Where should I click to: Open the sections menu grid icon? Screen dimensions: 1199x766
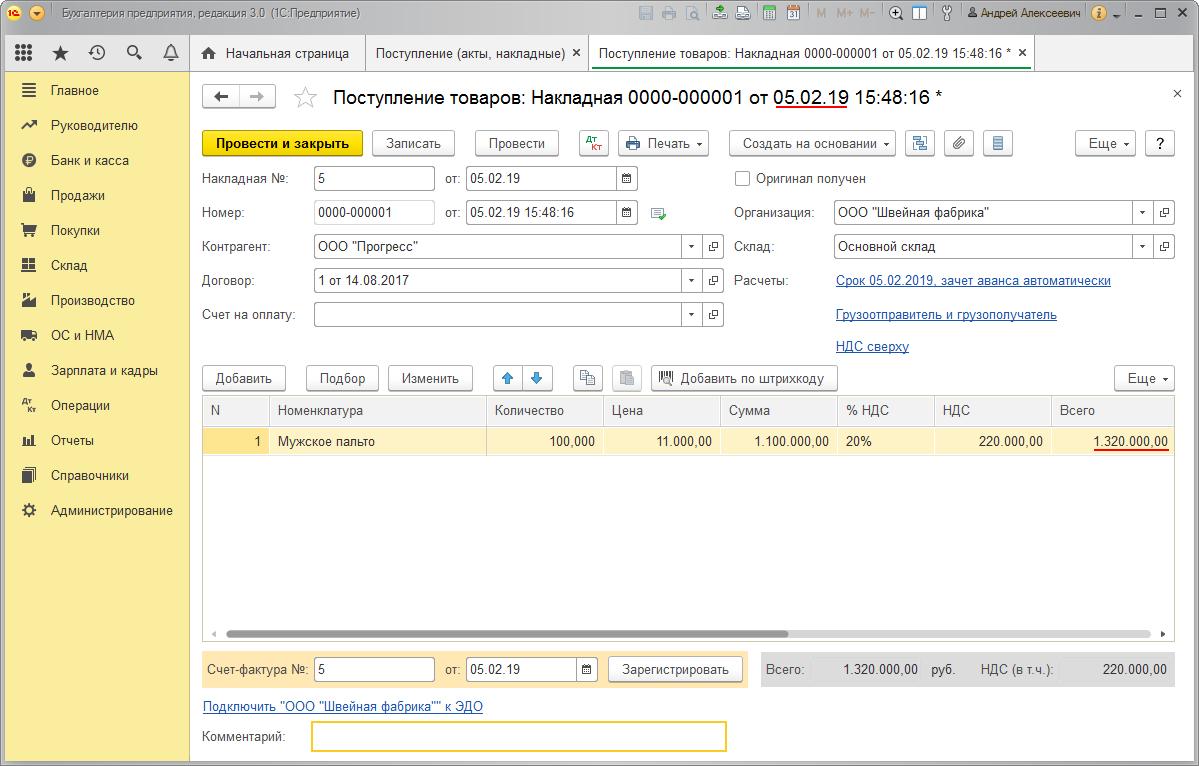click(x=24, y=53)
